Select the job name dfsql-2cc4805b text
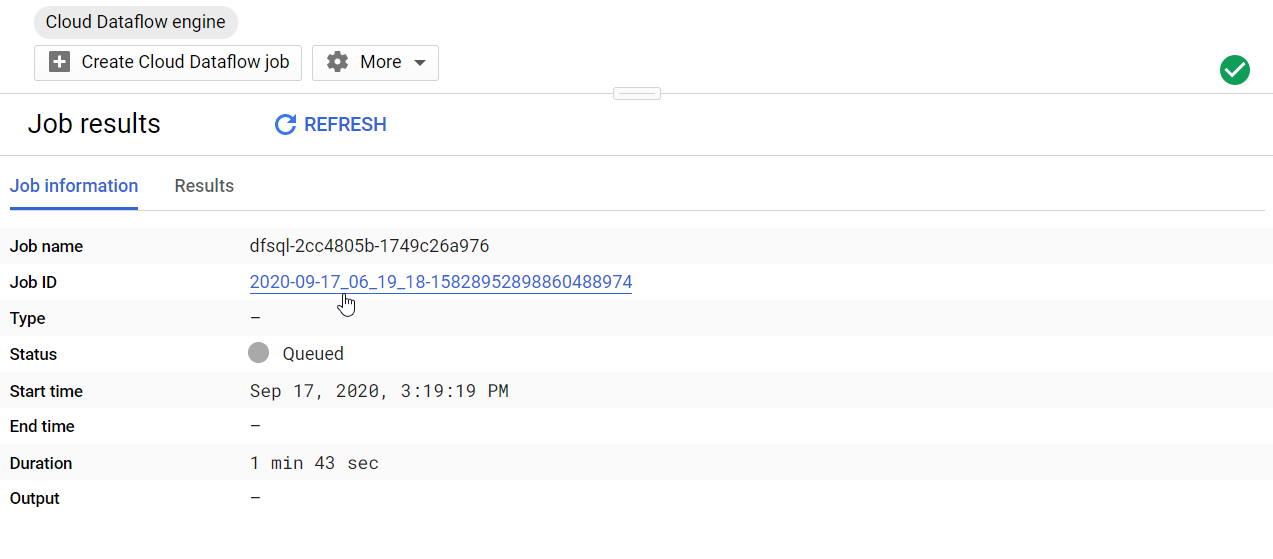 point(369,246)
